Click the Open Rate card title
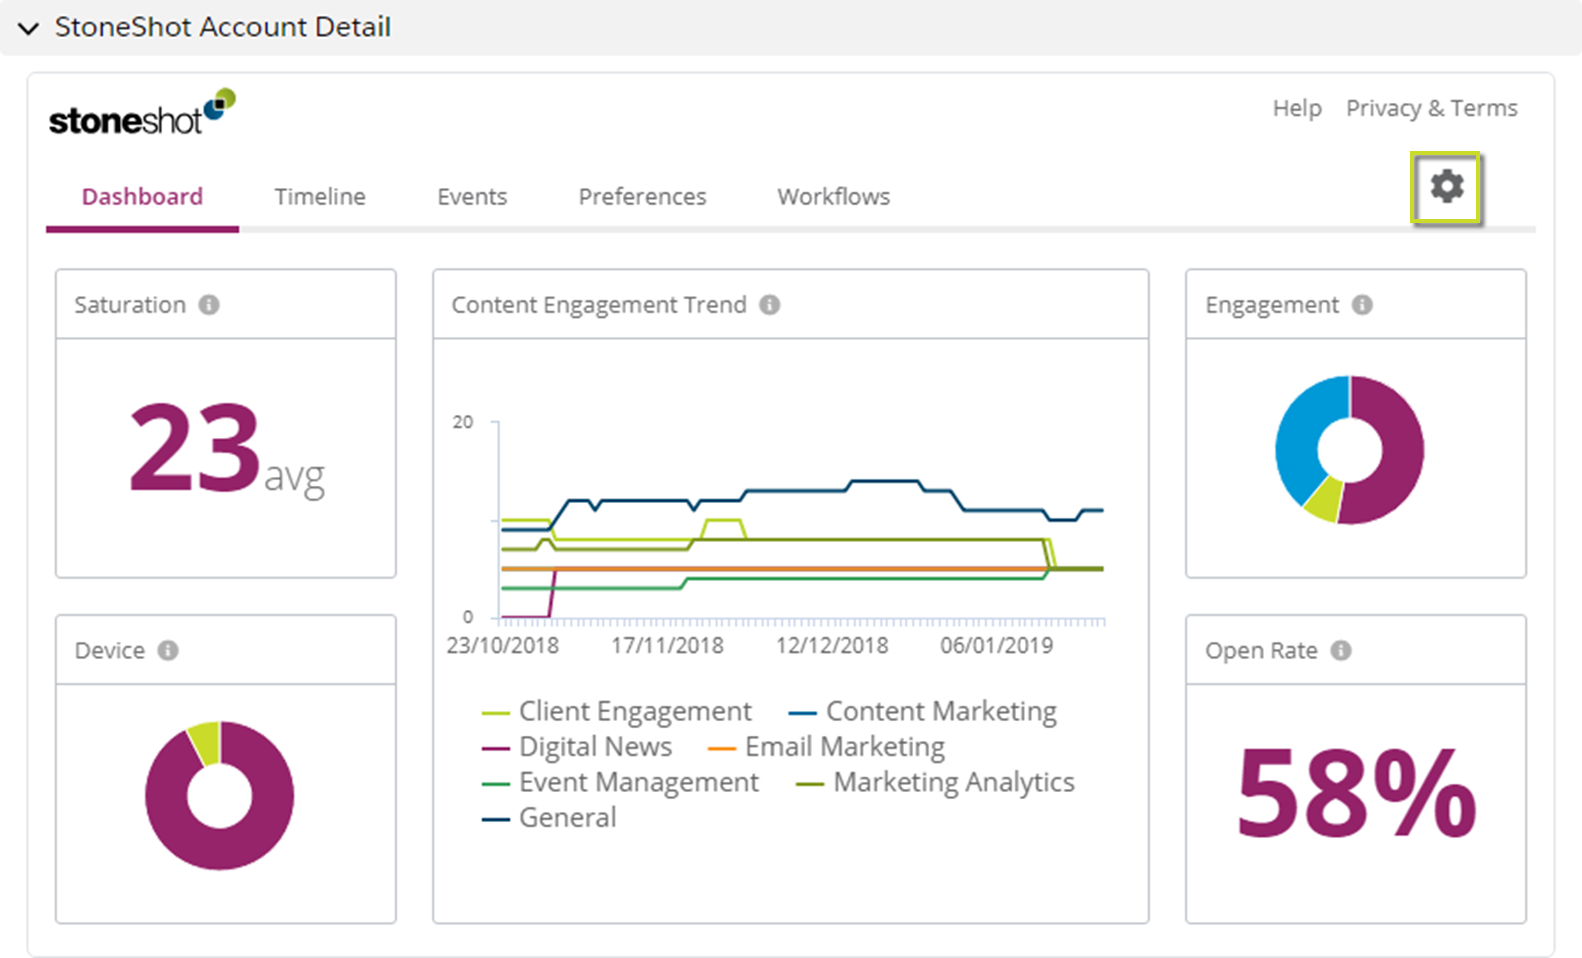The width and height of the screenshot is (1582, 958). 1261,650
